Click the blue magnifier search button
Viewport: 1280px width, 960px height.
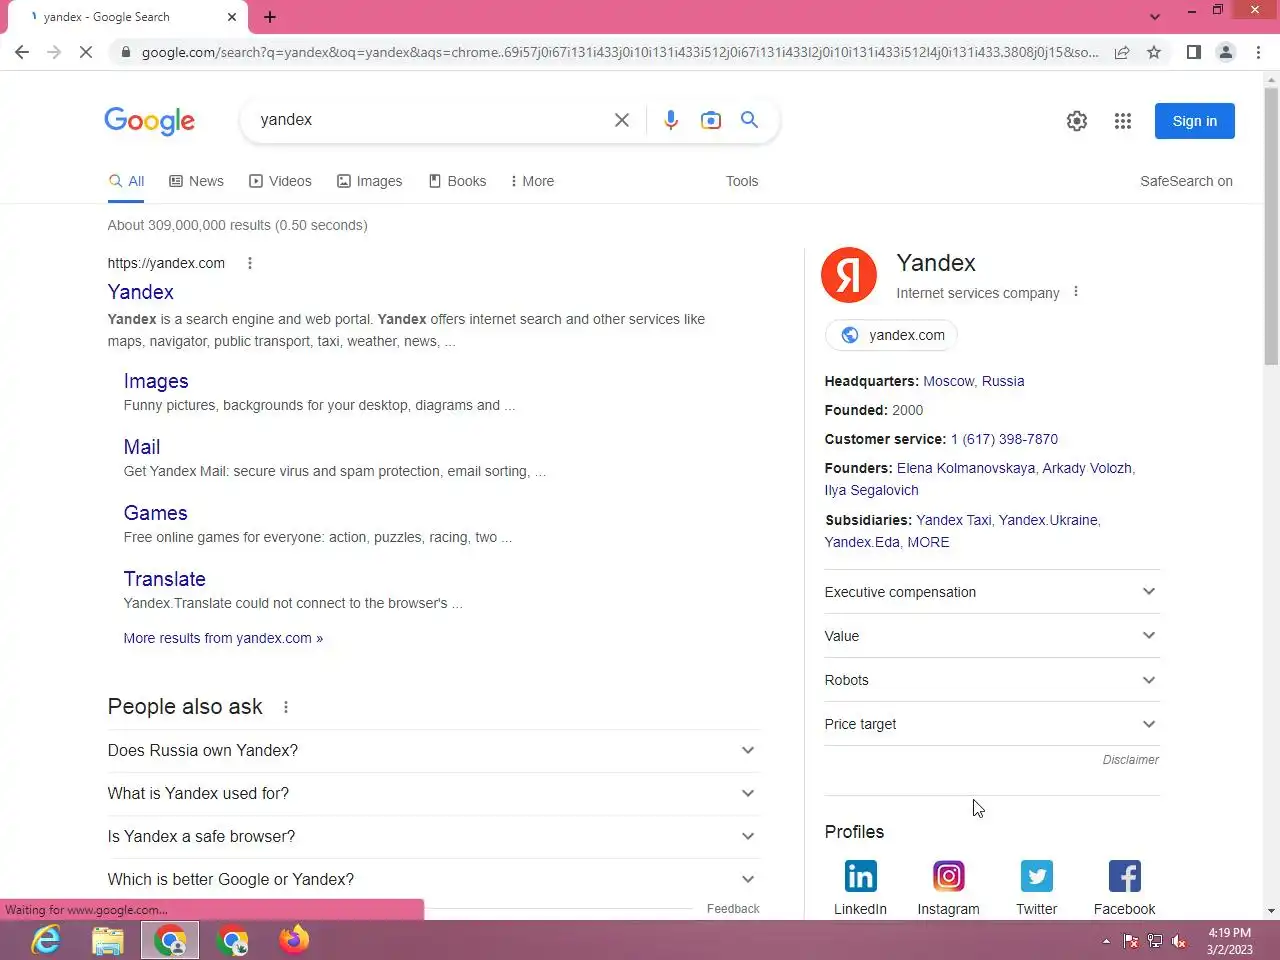coord(749,120)
